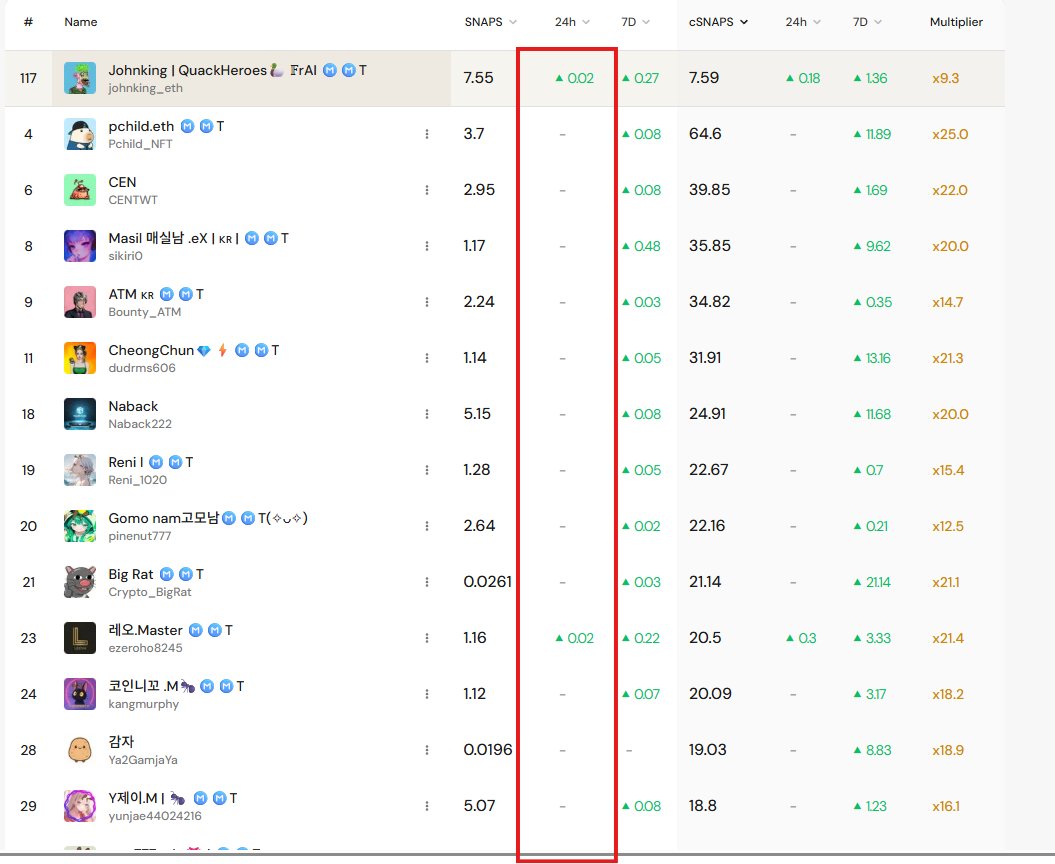The width and height of the screenshot is (1055, 864).
Task: Open the three-dot menu for CheongChun
Action: pyautogui.click(x=427, y=358)
